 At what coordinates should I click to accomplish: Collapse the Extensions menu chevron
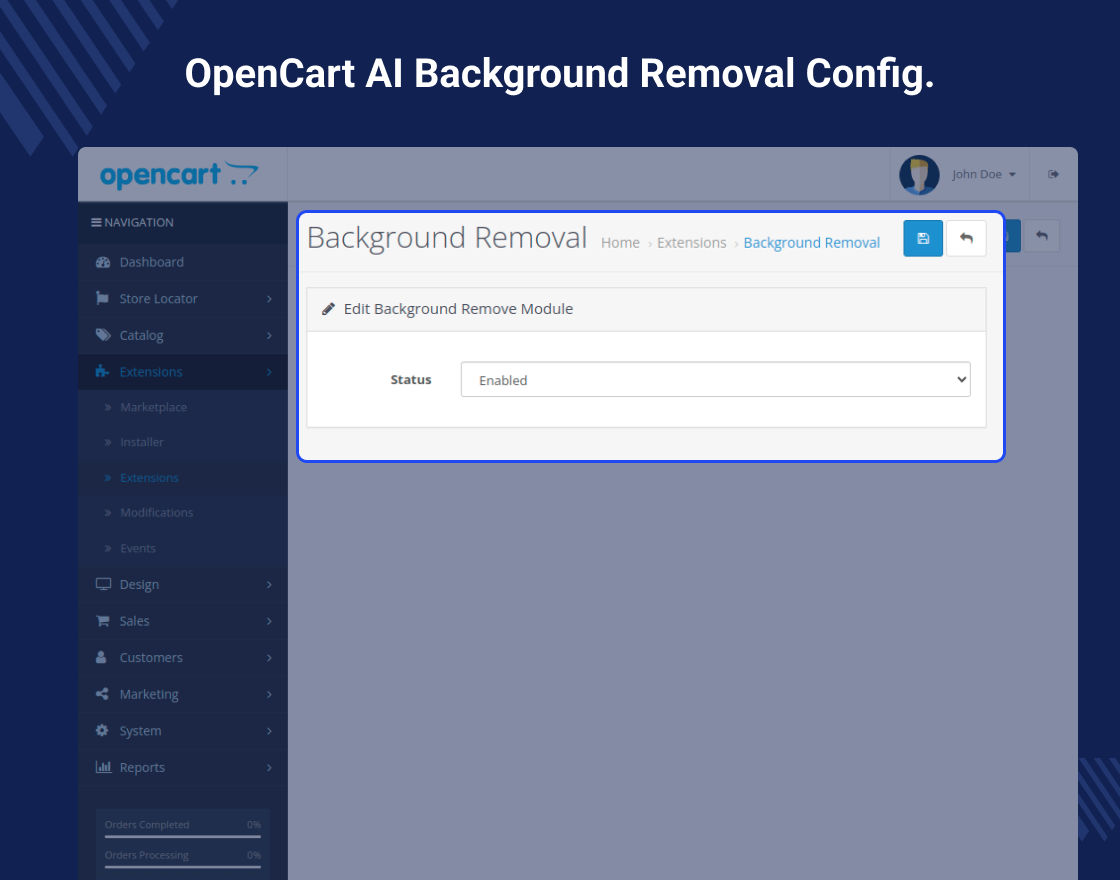[x=269, y=371]
